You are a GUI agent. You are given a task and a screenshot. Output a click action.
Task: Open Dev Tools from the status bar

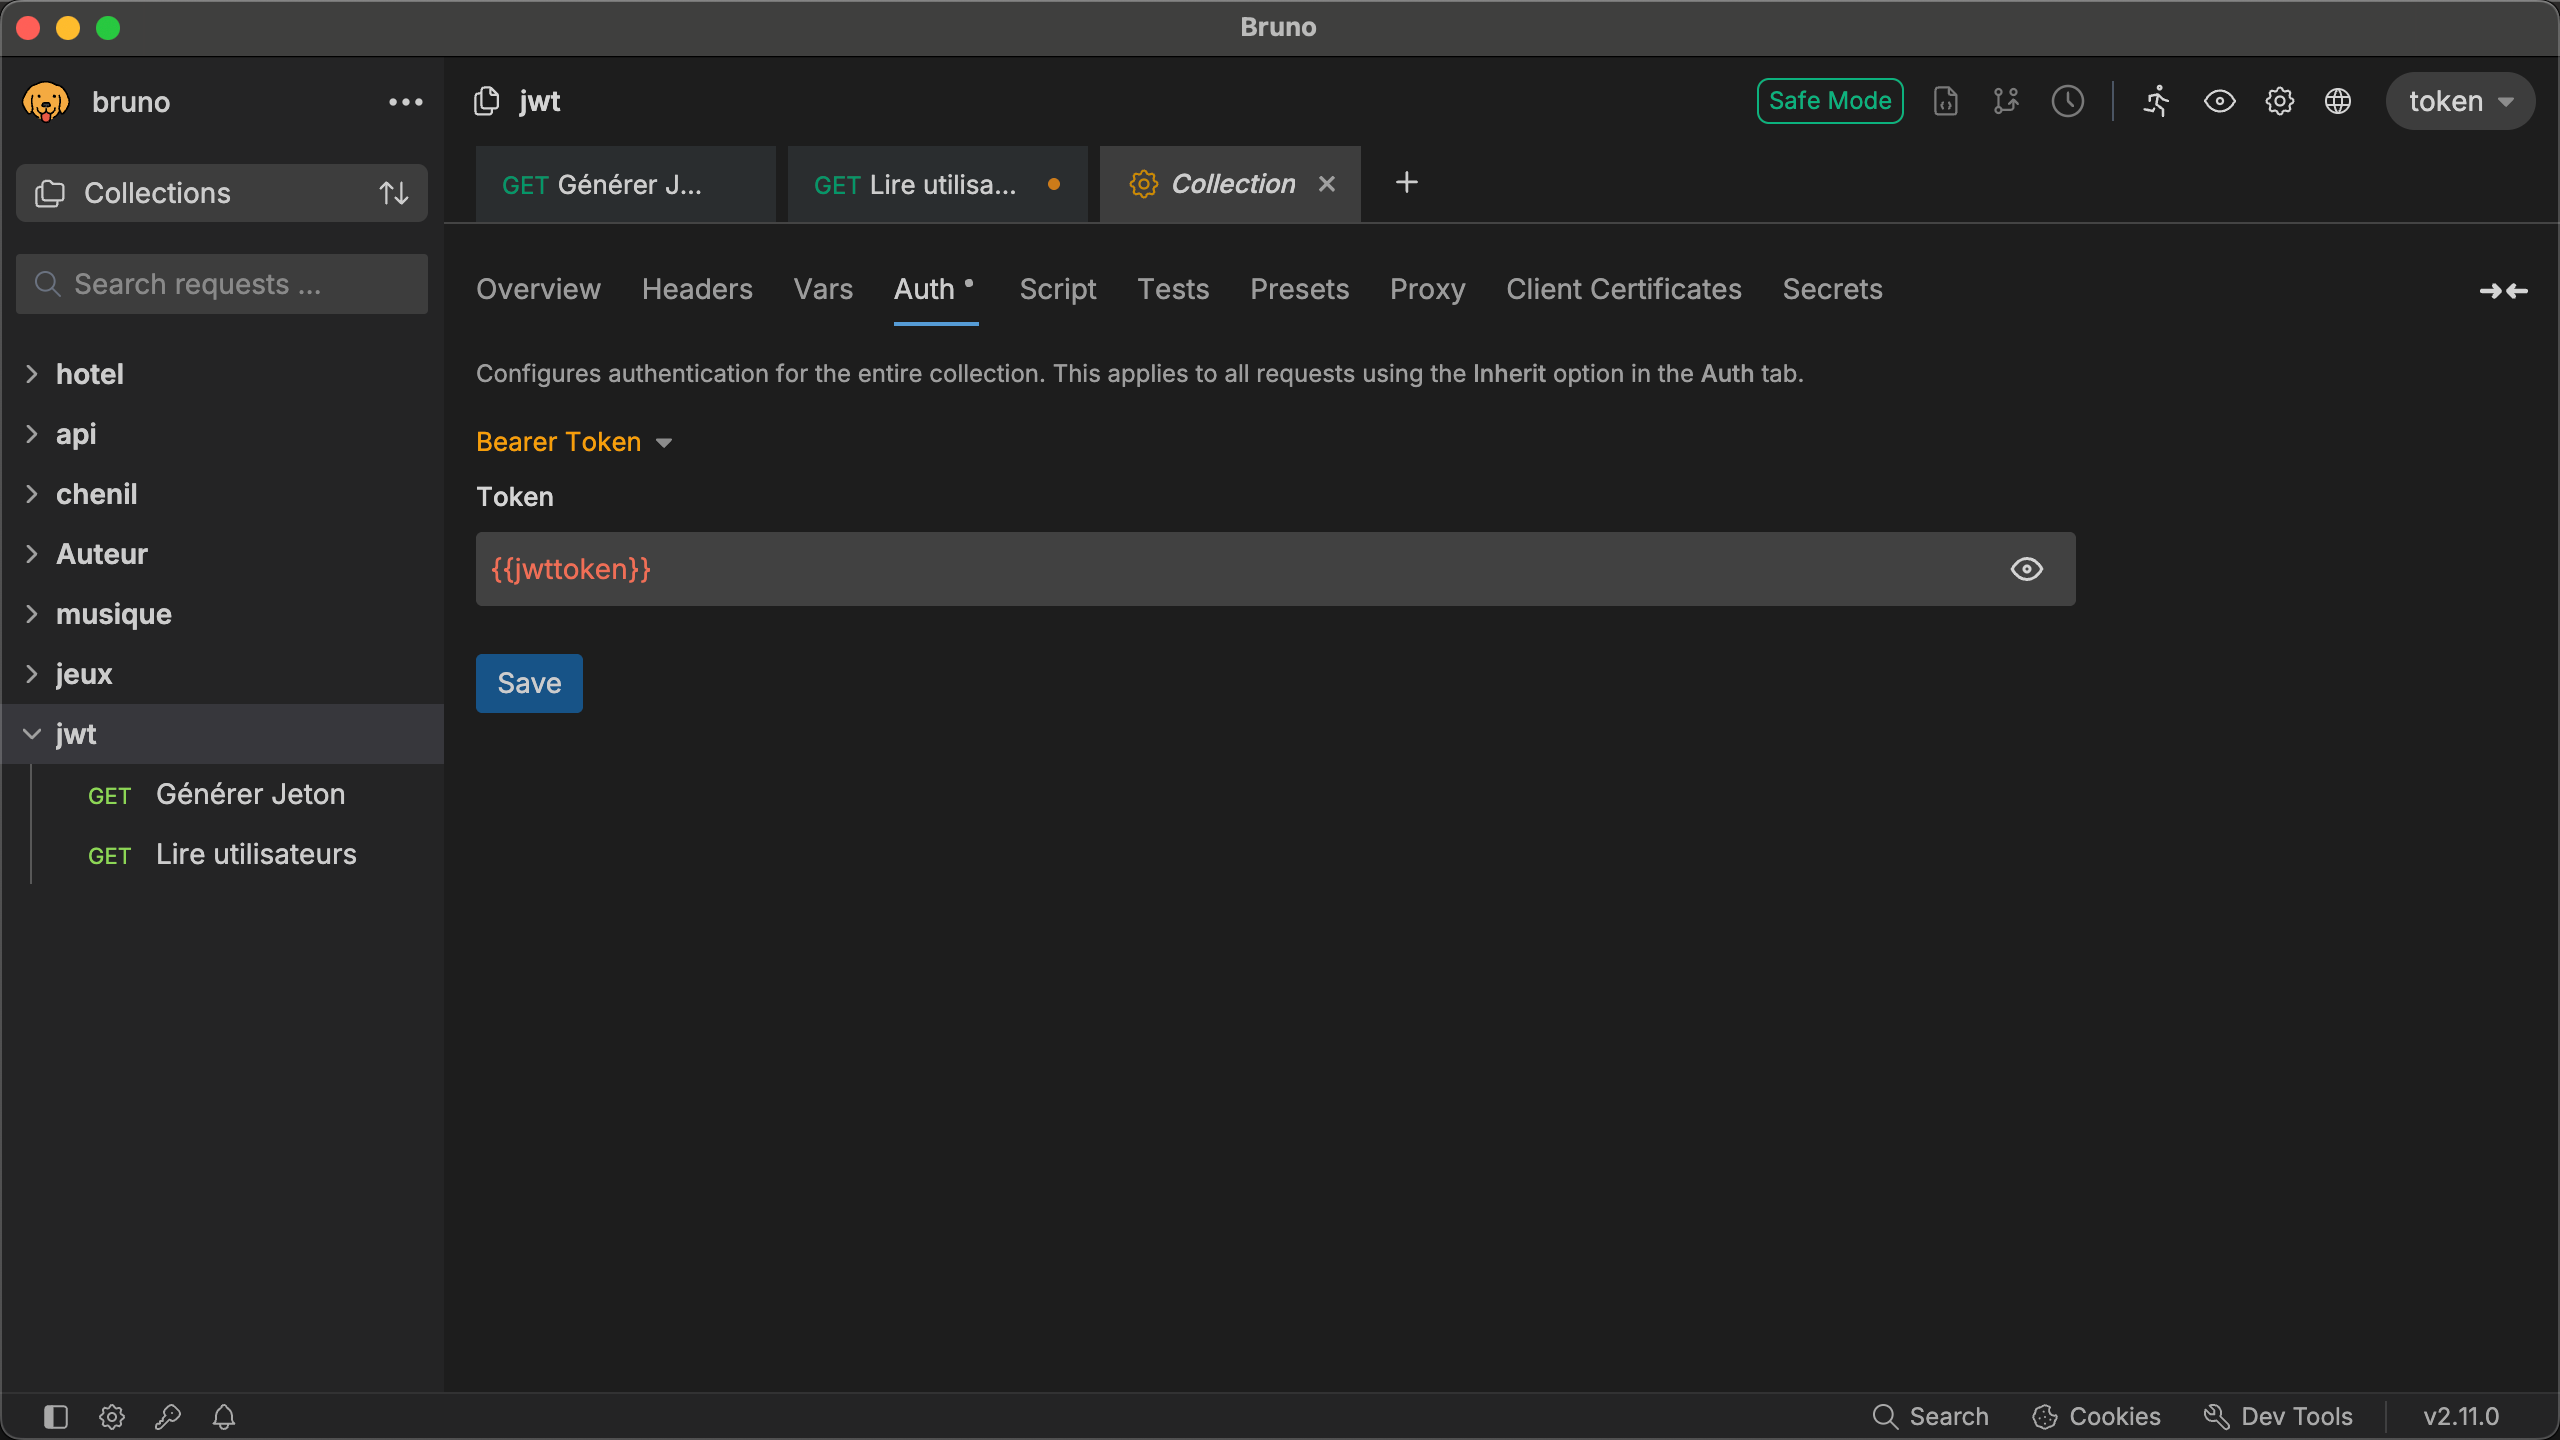point(2279,1416)
